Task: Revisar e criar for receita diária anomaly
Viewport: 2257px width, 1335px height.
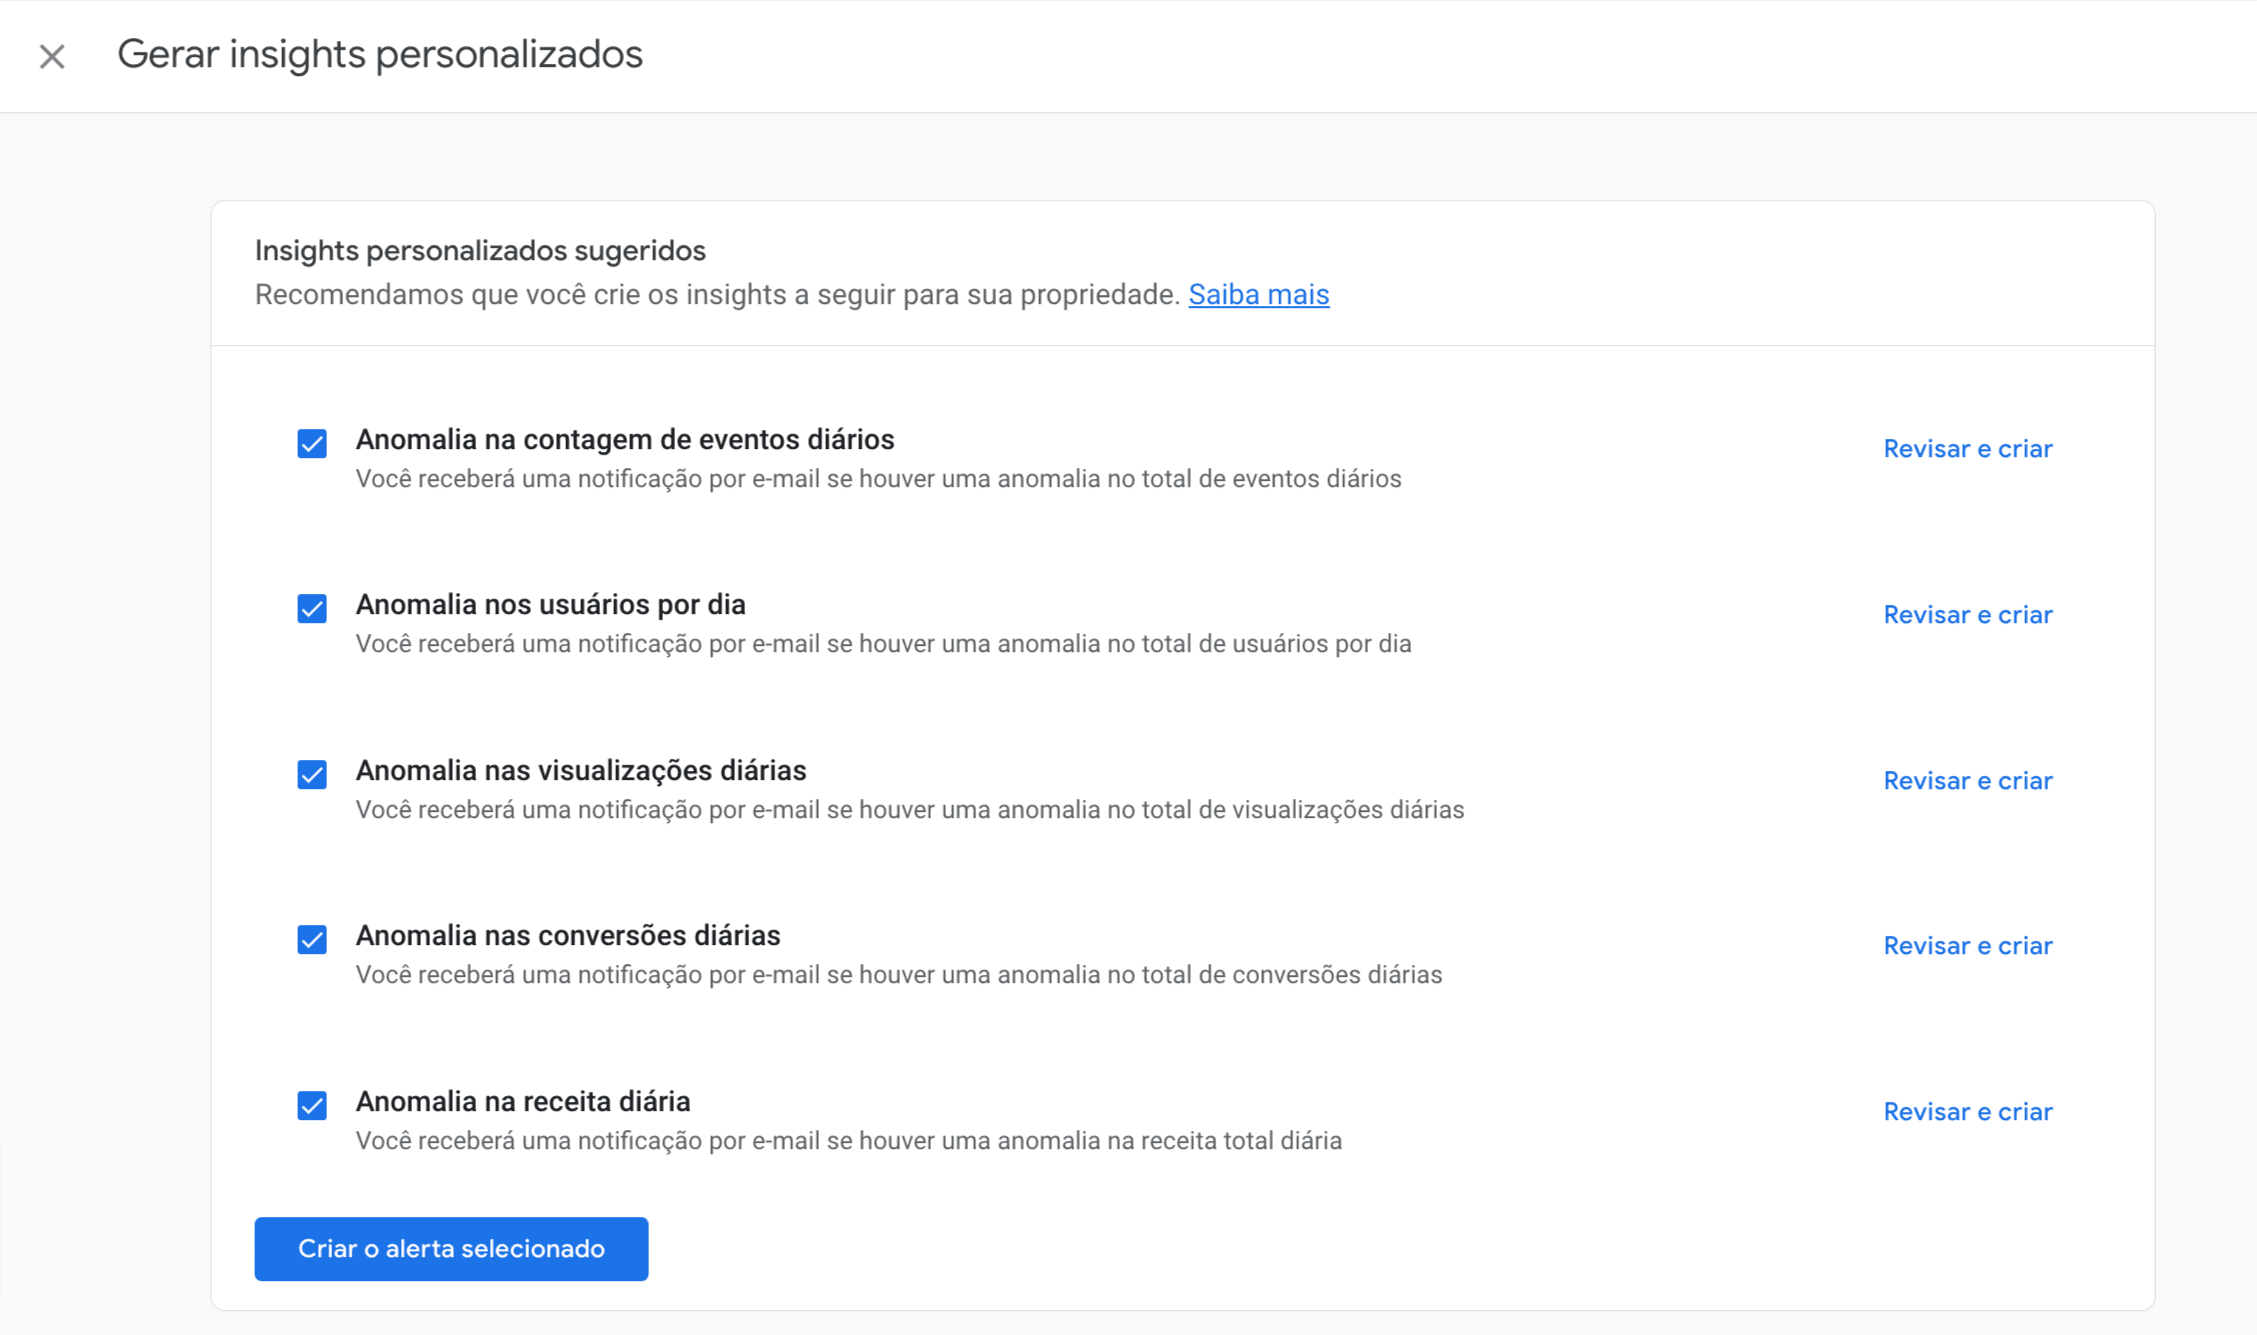Action: 1967,1111
